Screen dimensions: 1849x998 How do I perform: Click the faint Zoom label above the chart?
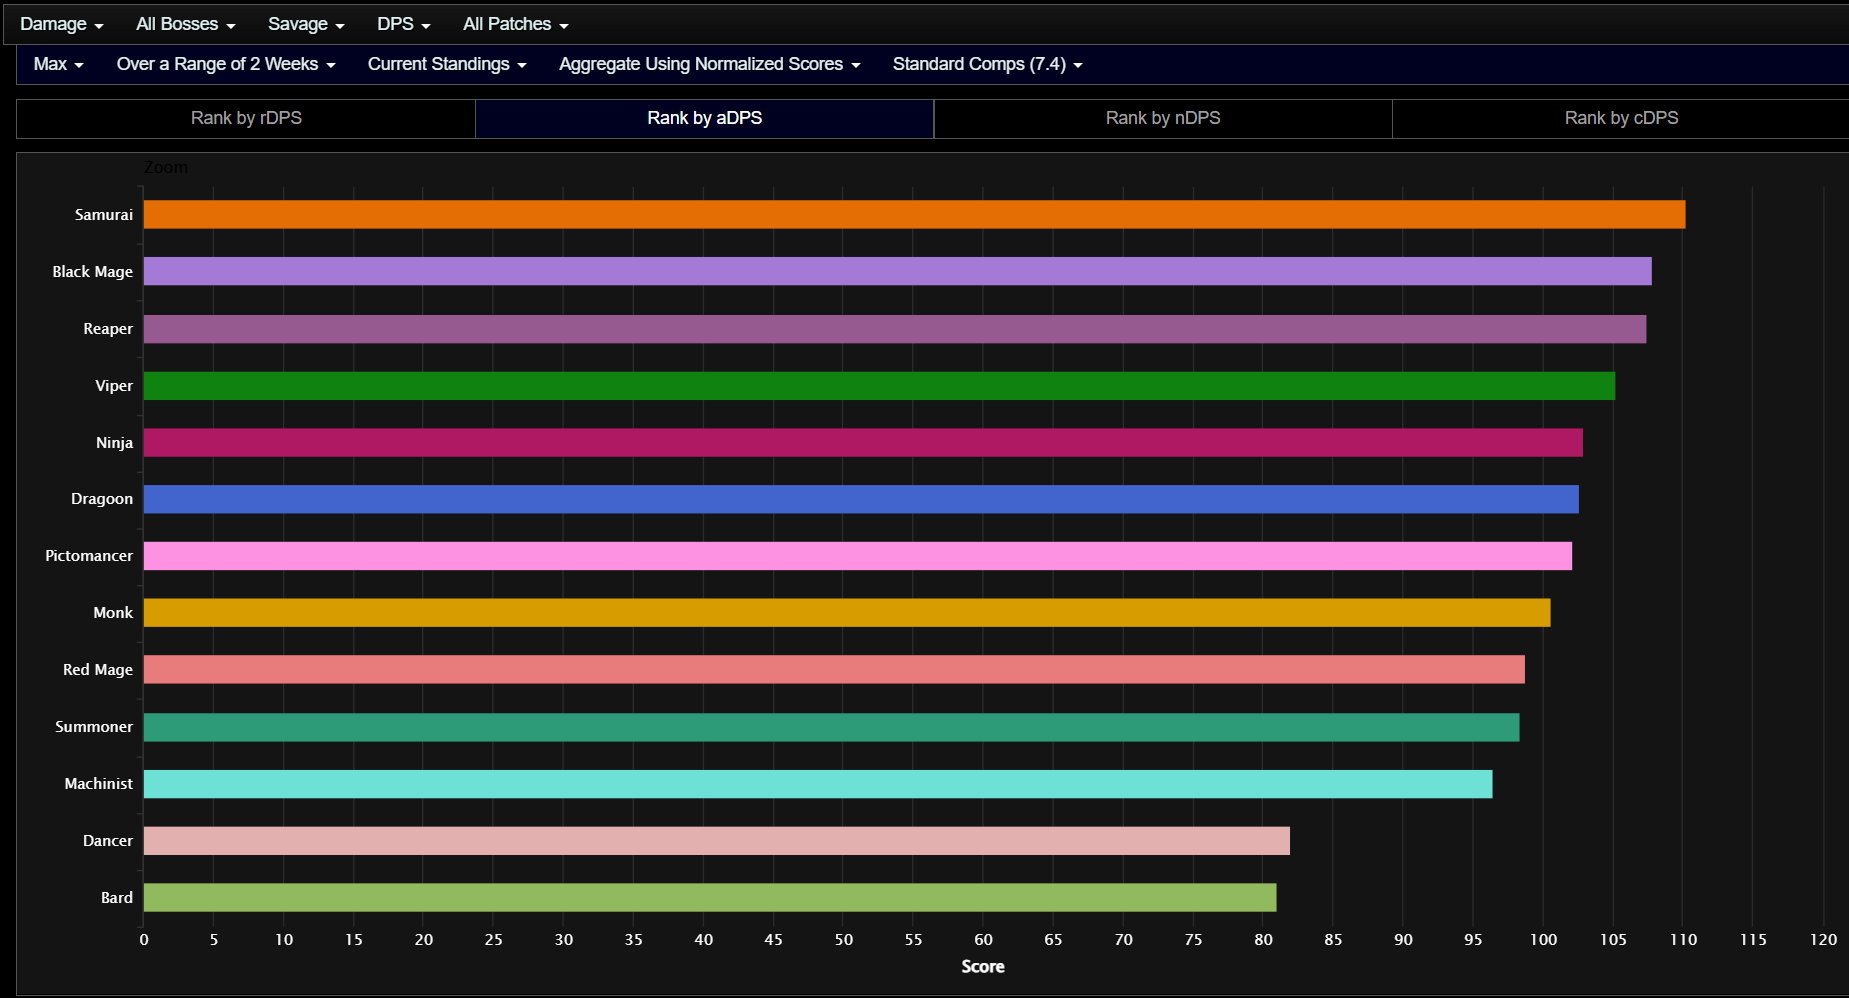tap(166, 167)
